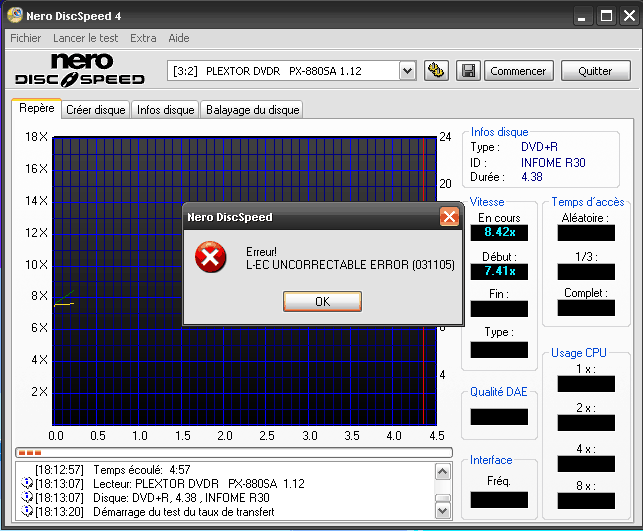Click the Fin speed field
This screenshot has width=643, height=531.
pos(499,309)
